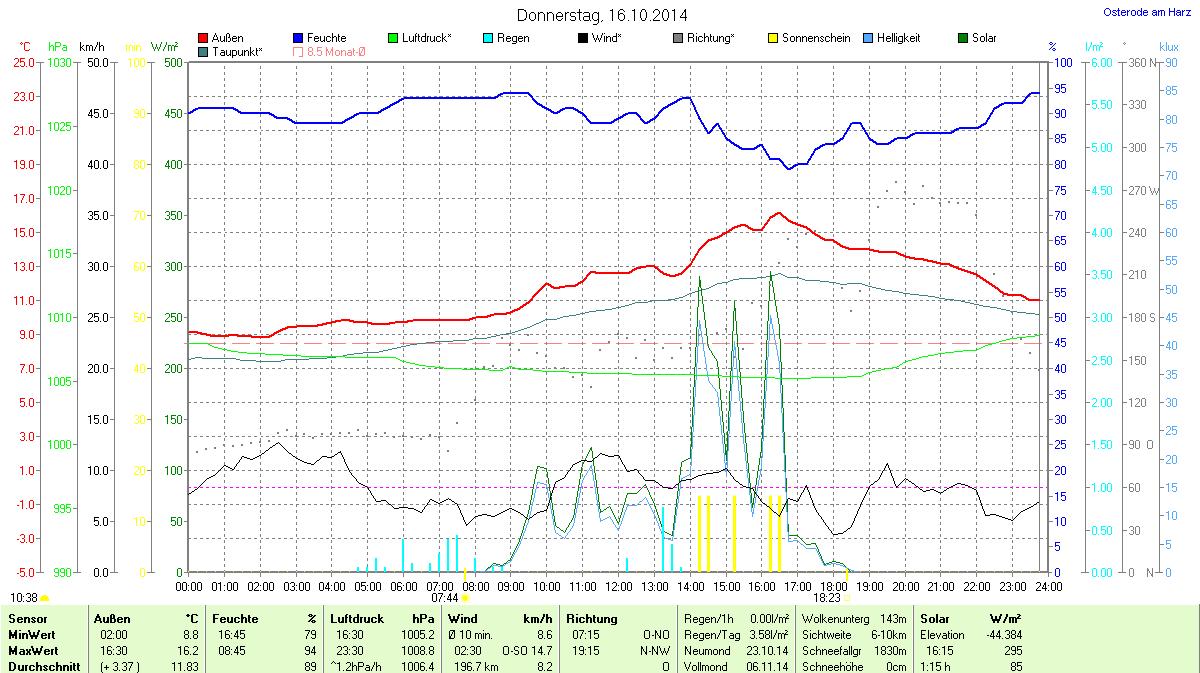This screenshot has width=1200, height=673.
Task: Click the Helligkeit legend square
Action: click(x=868, y=38)
